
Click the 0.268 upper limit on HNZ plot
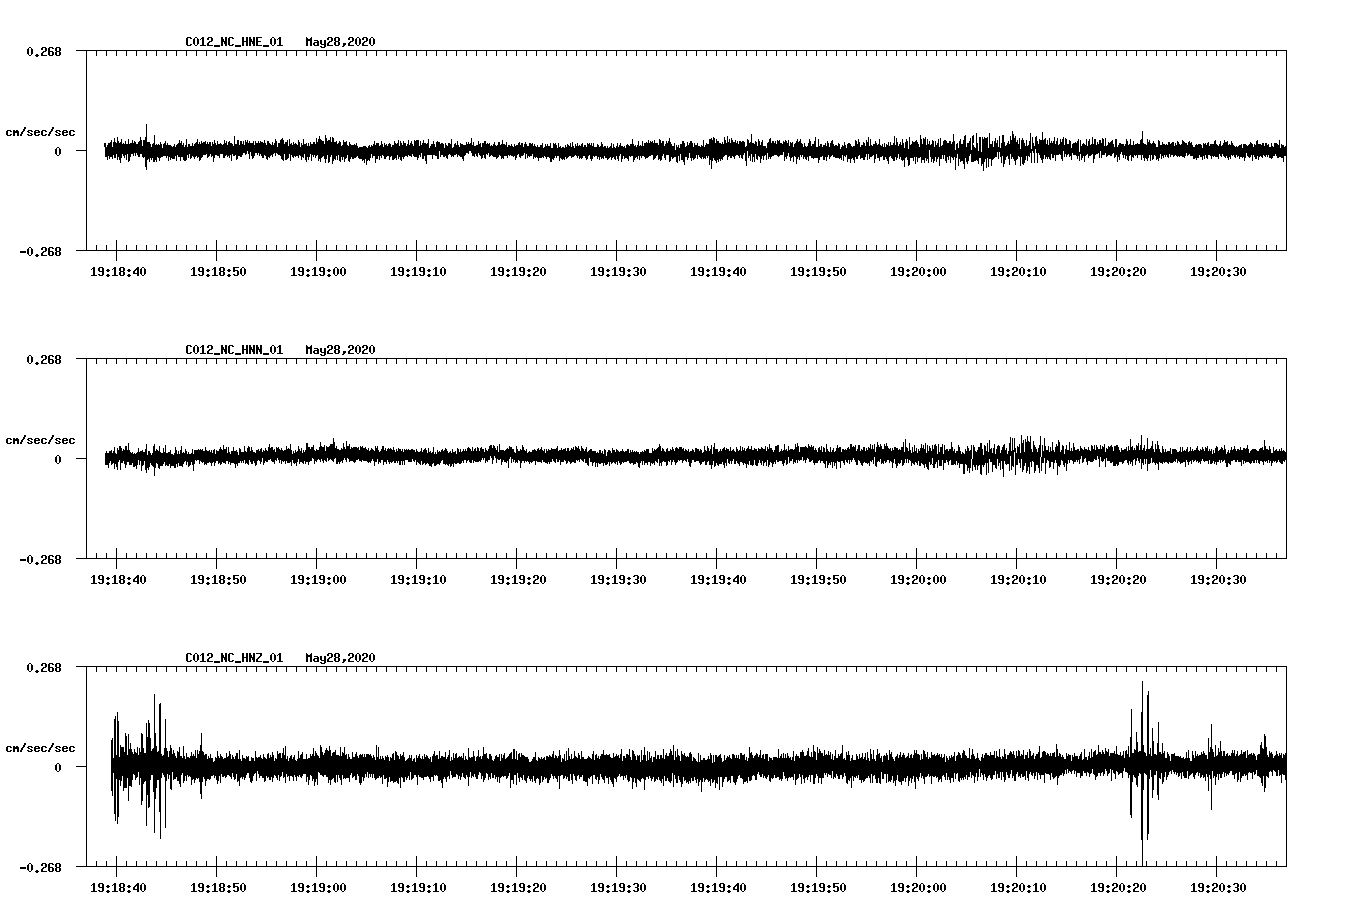tap(43, 667)
